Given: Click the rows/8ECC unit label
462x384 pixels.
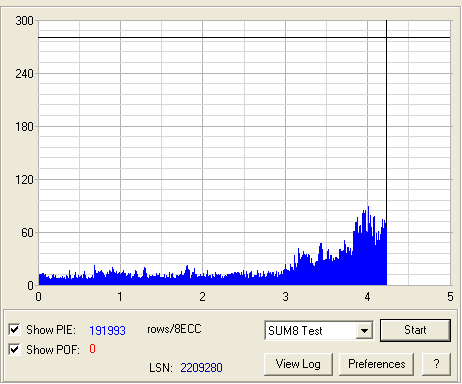Looking at the screenshot, I should (174, 329).
